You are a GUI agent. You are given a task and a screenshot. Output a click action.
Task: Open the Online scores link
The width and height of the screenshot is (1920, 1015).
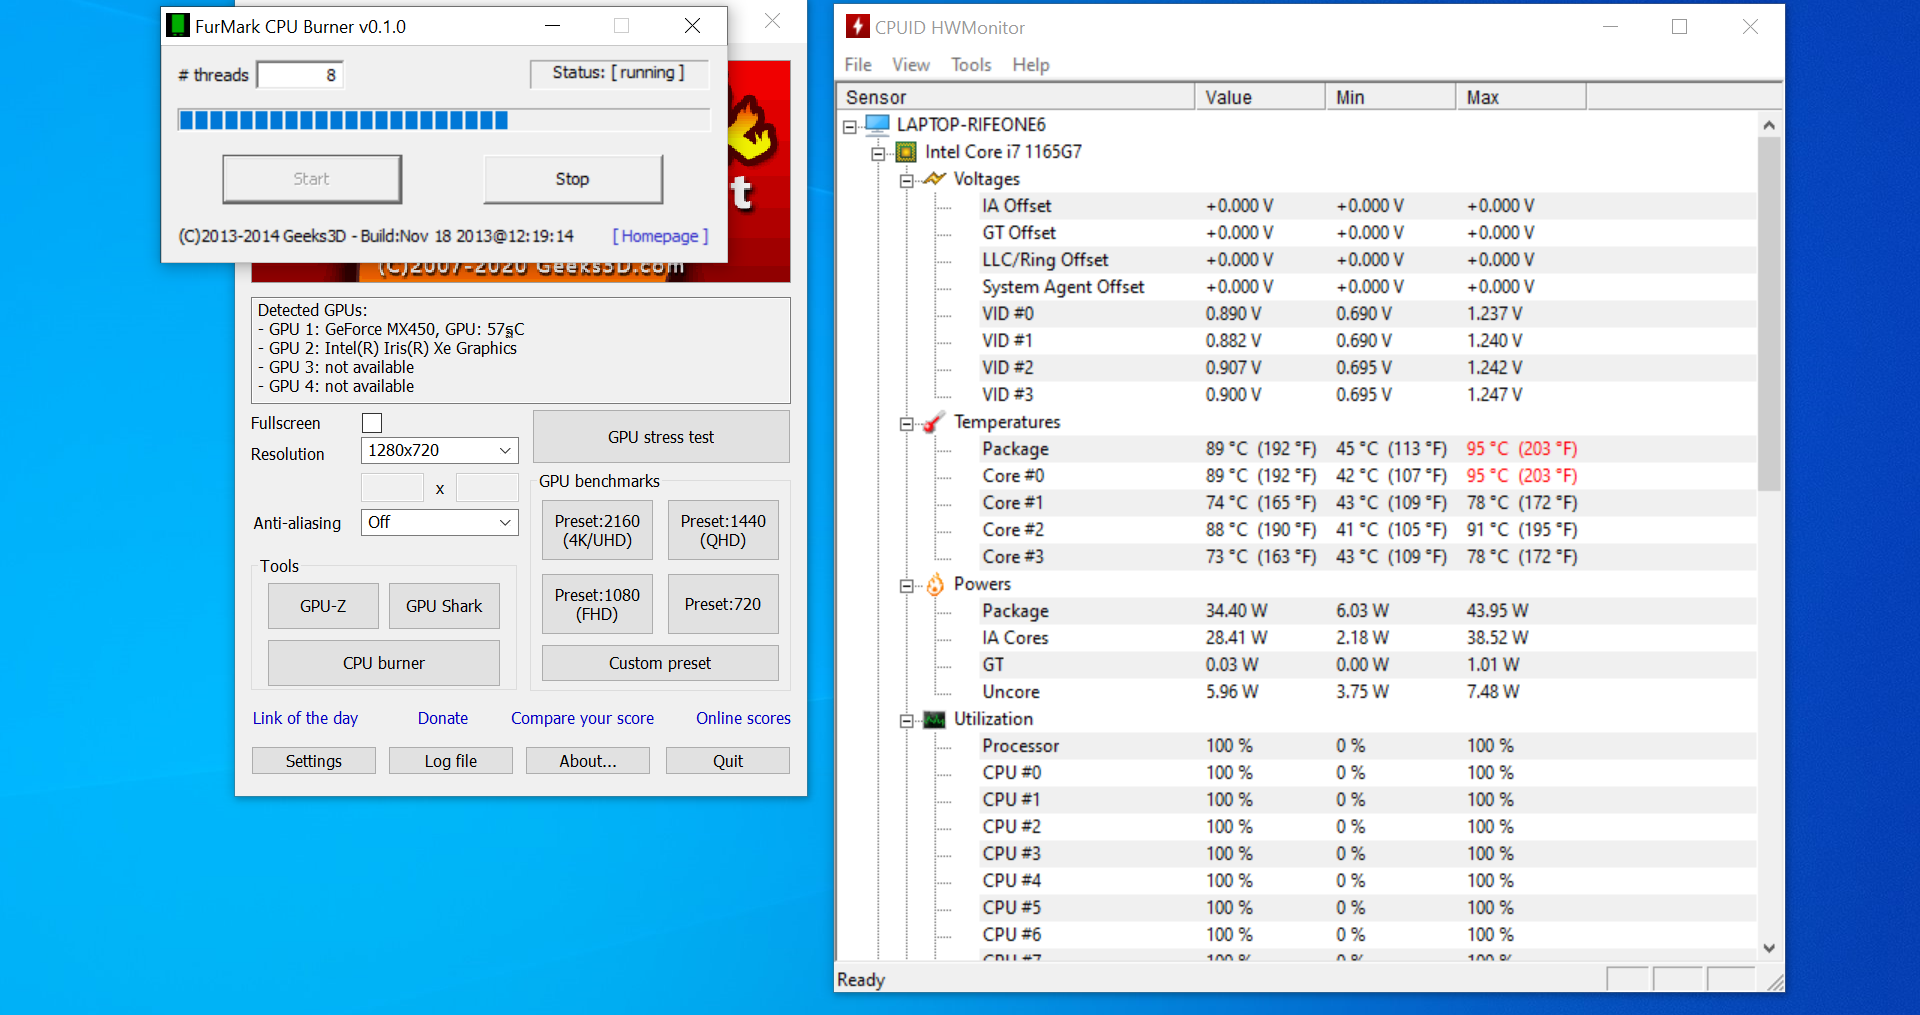point(743,718)
